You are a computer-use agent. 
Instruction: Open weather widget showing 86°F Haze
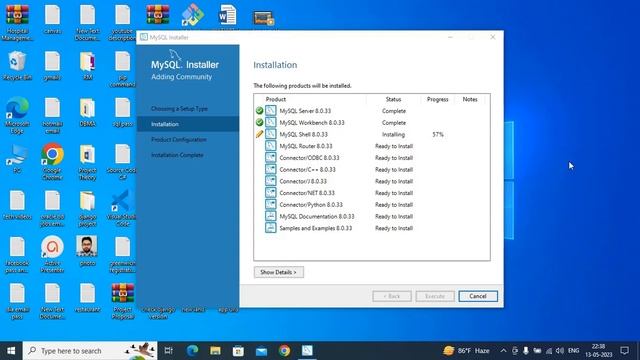coord(467,351)
